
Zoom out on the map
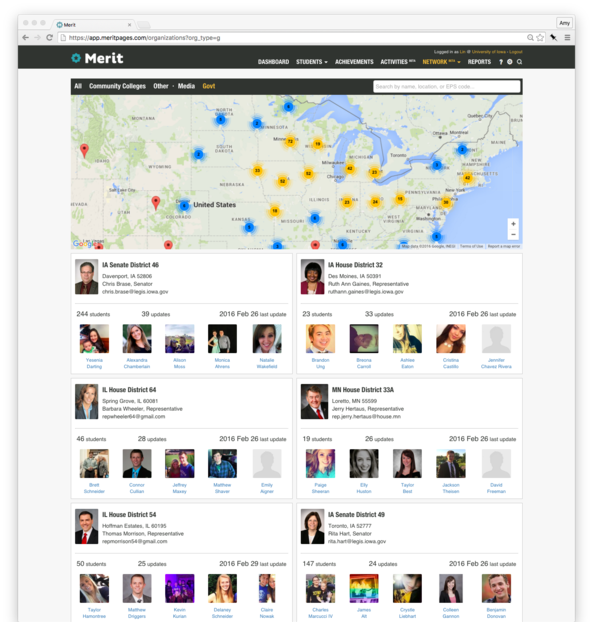513,234
